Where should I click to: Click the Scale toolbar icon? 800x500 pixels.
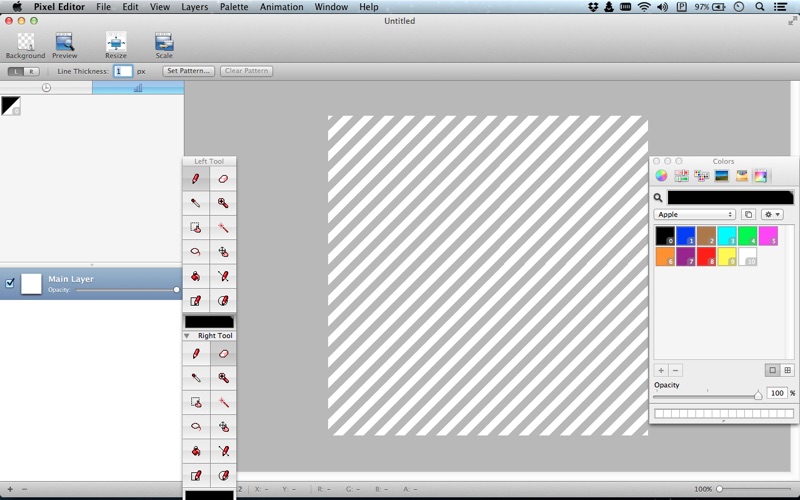point(164,45)
